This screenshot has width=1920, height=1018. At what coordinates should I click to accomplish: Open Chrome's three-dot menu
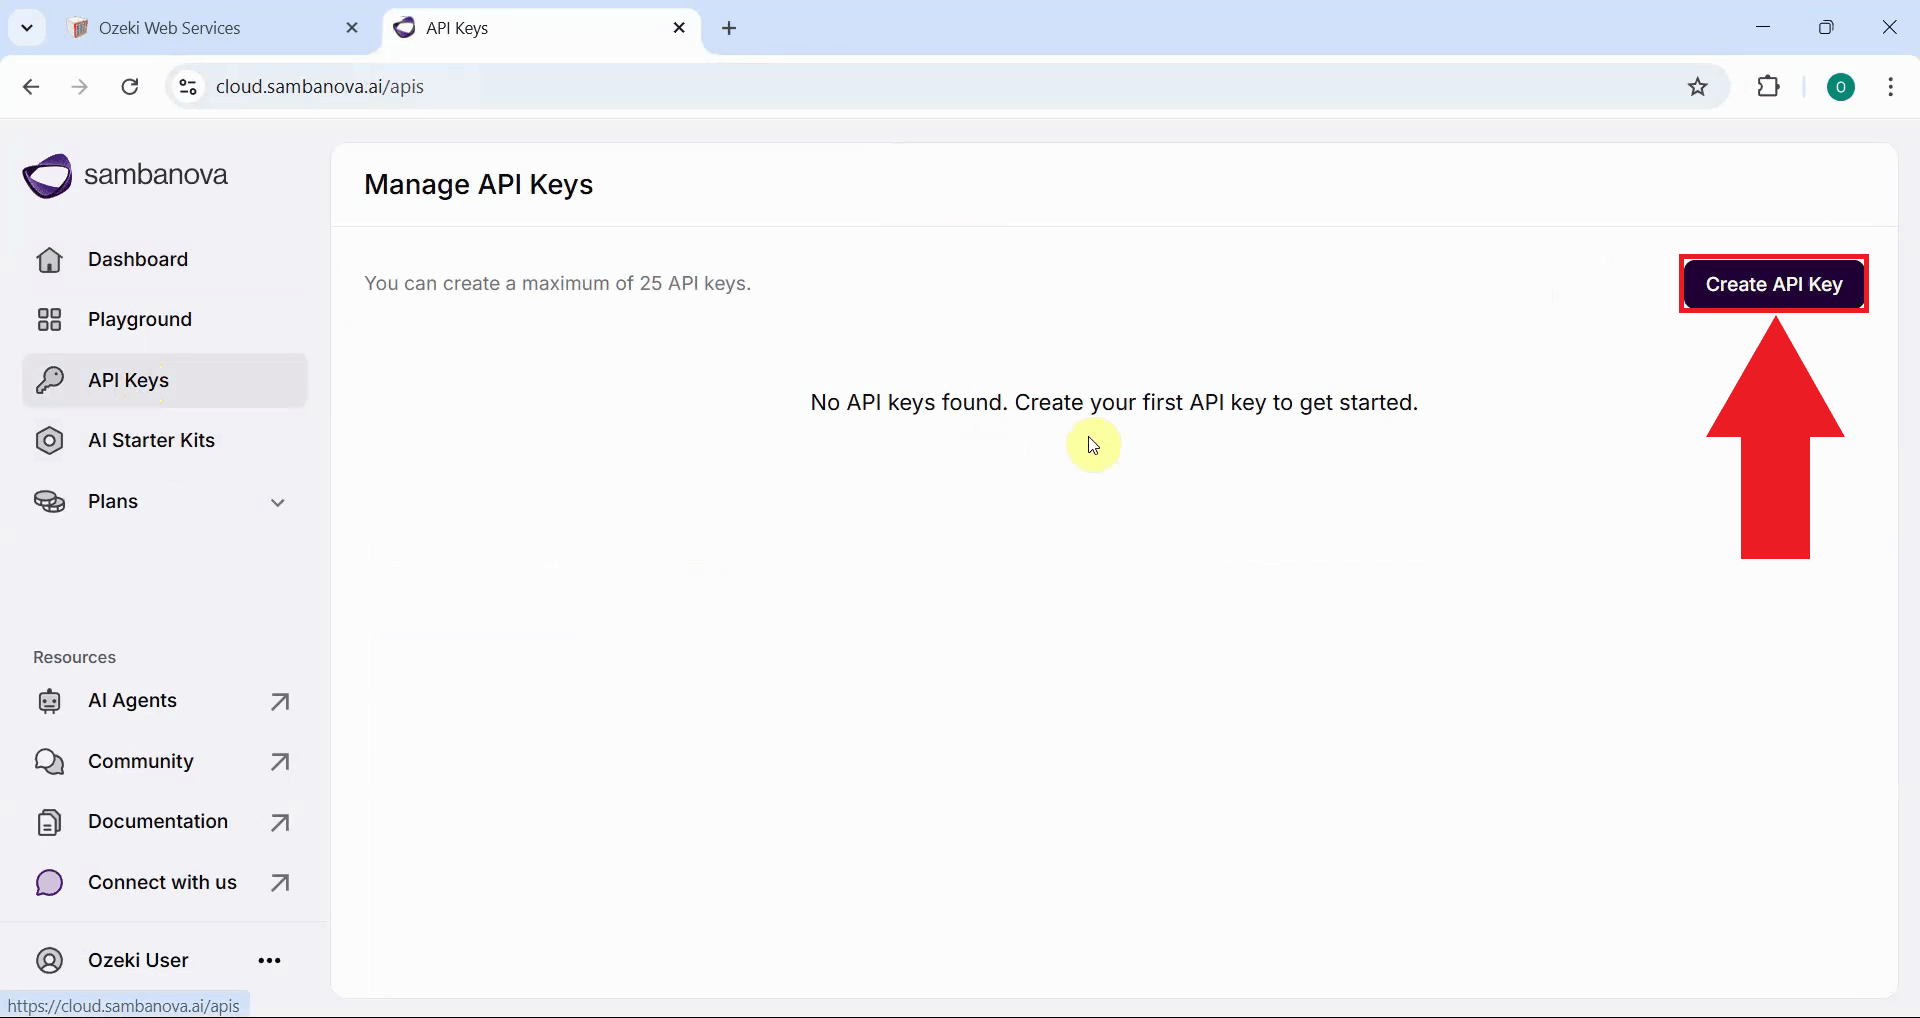(1891, 87)
